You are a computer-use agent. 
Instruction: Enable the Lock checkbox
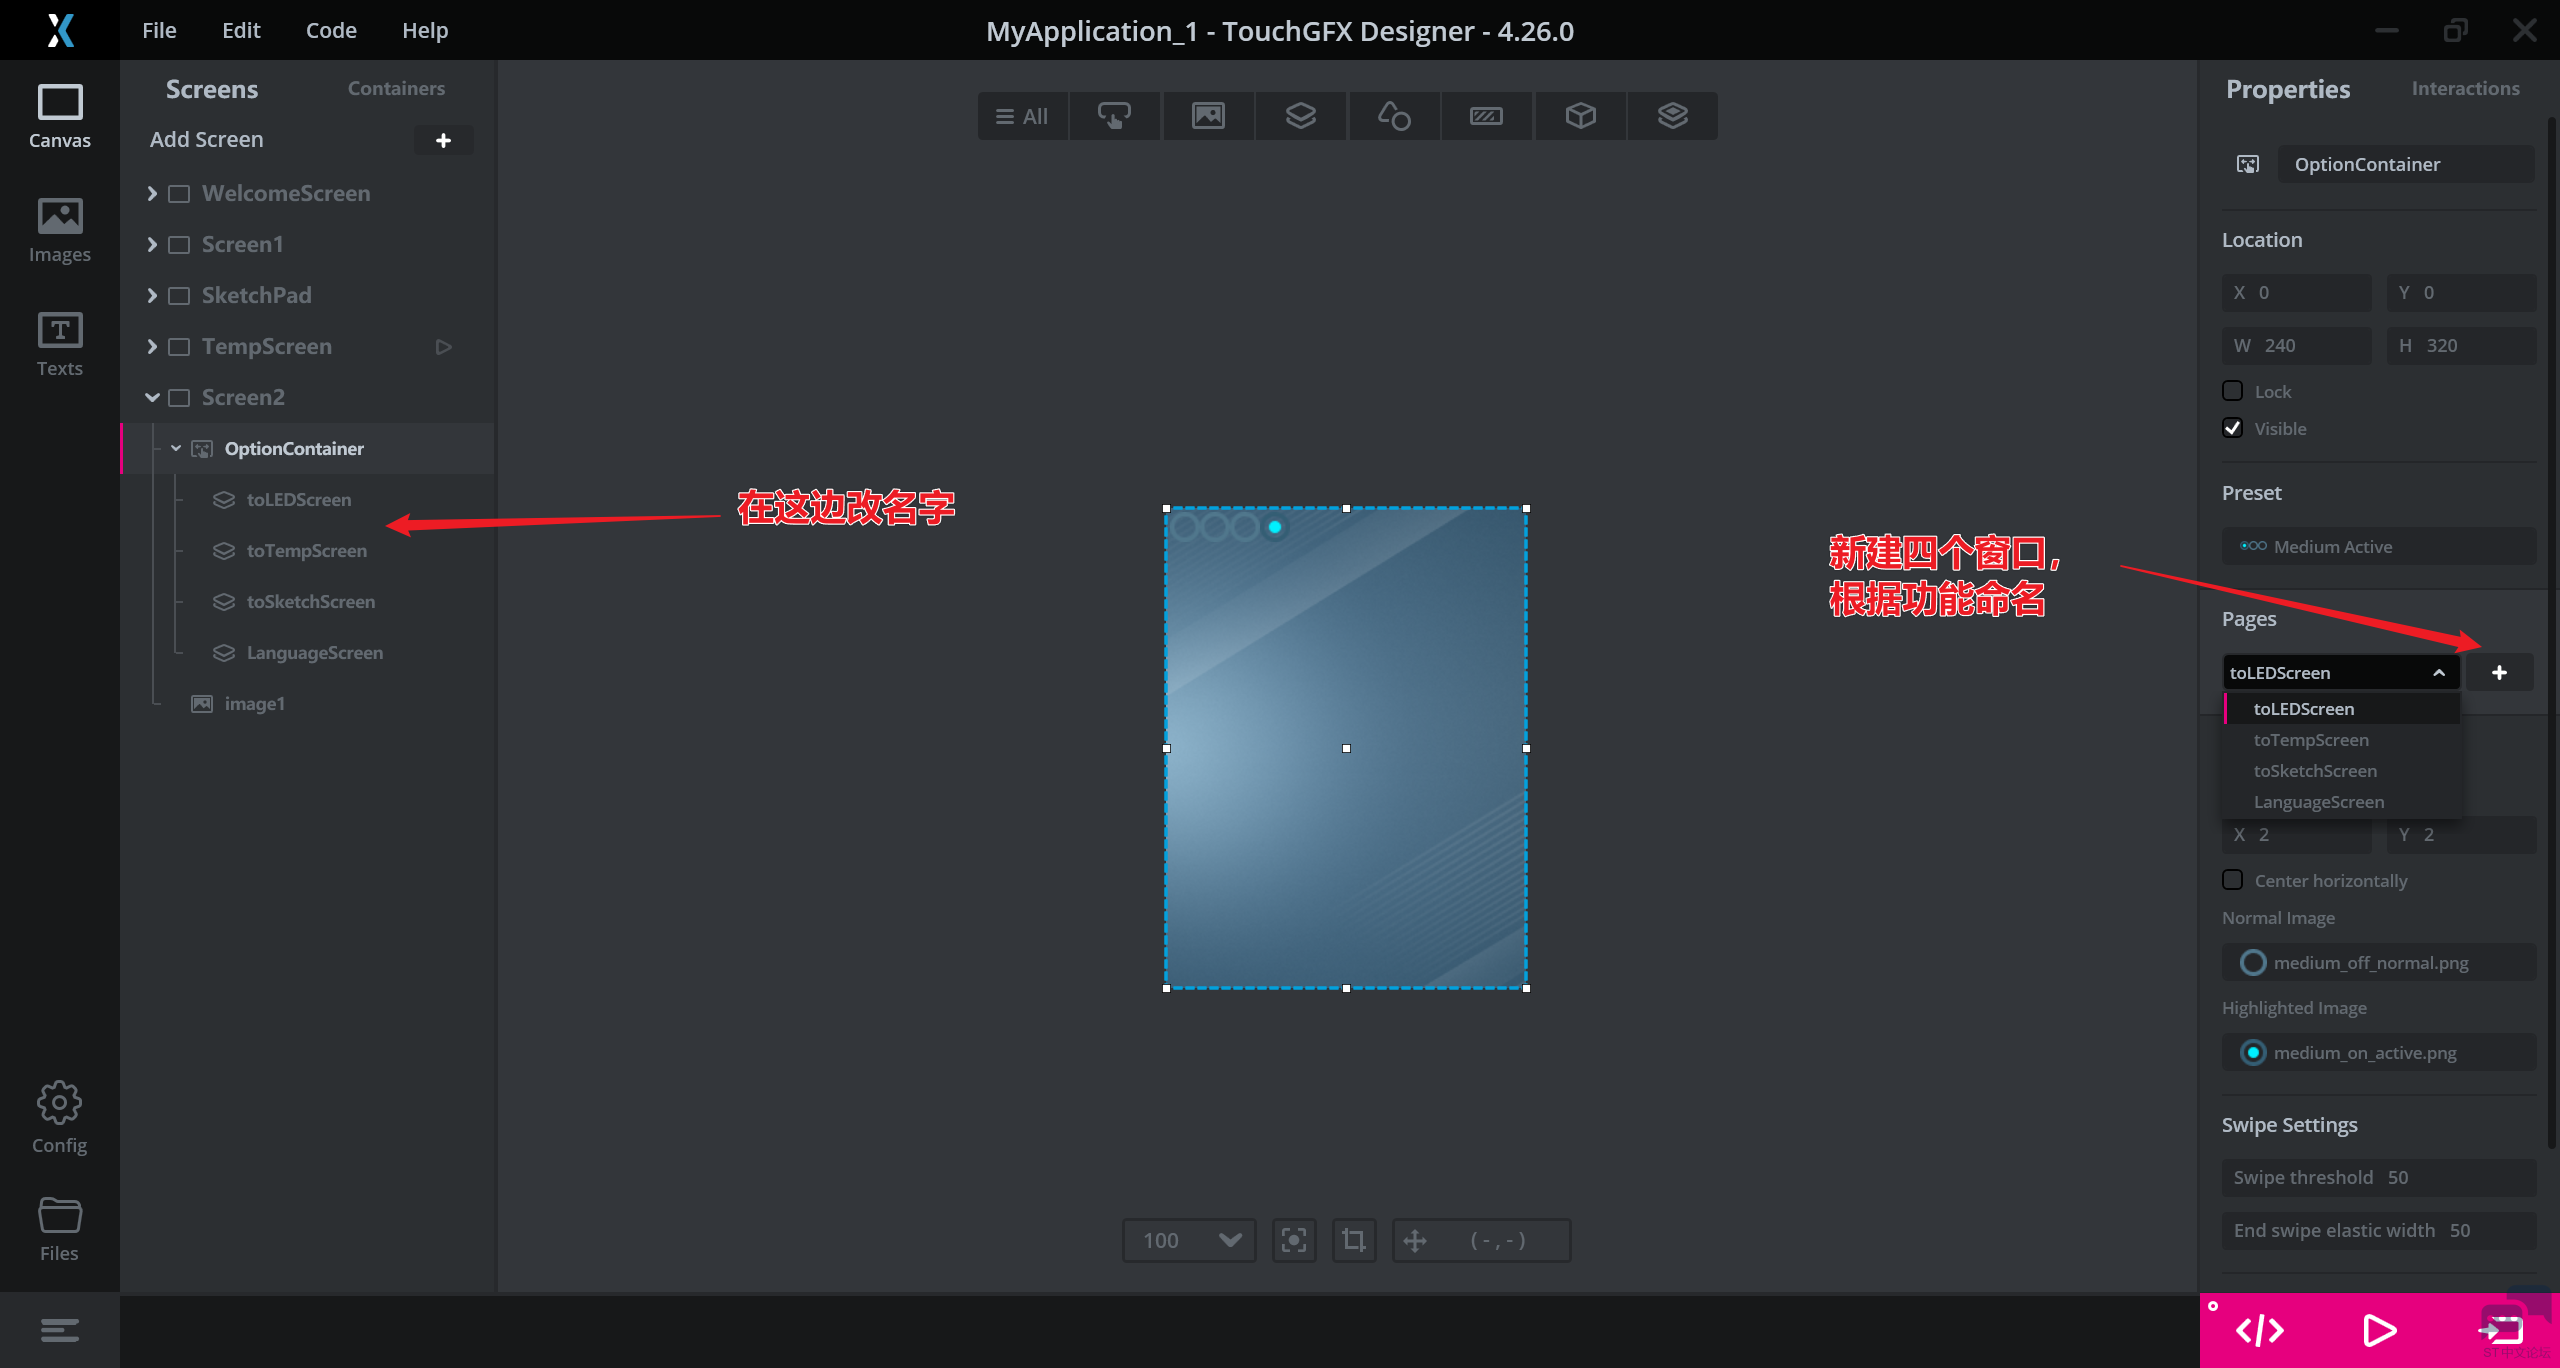(x=2232, y=391)
